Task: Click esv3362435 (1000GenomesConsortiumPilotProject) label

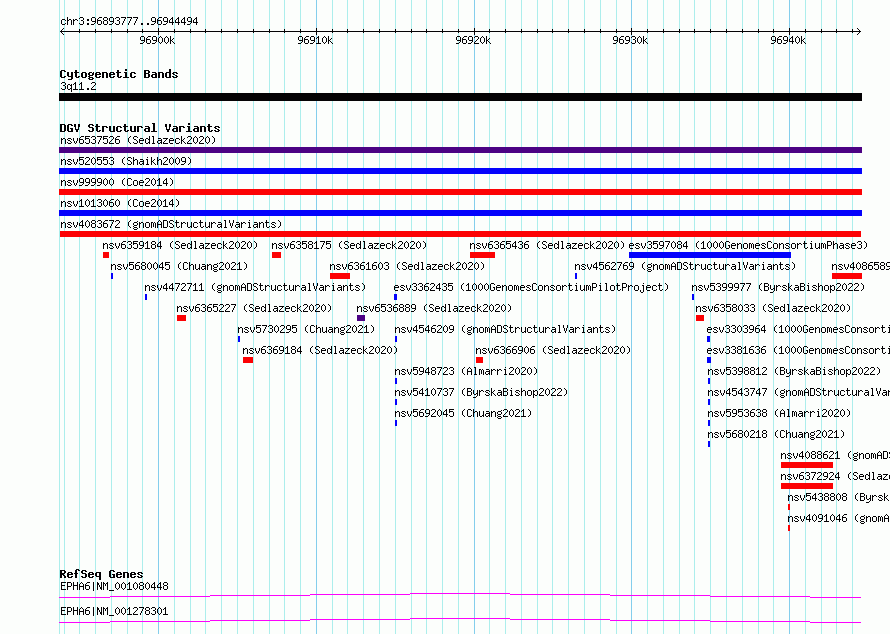Action: pyautogui.click(x=531, y=287)
